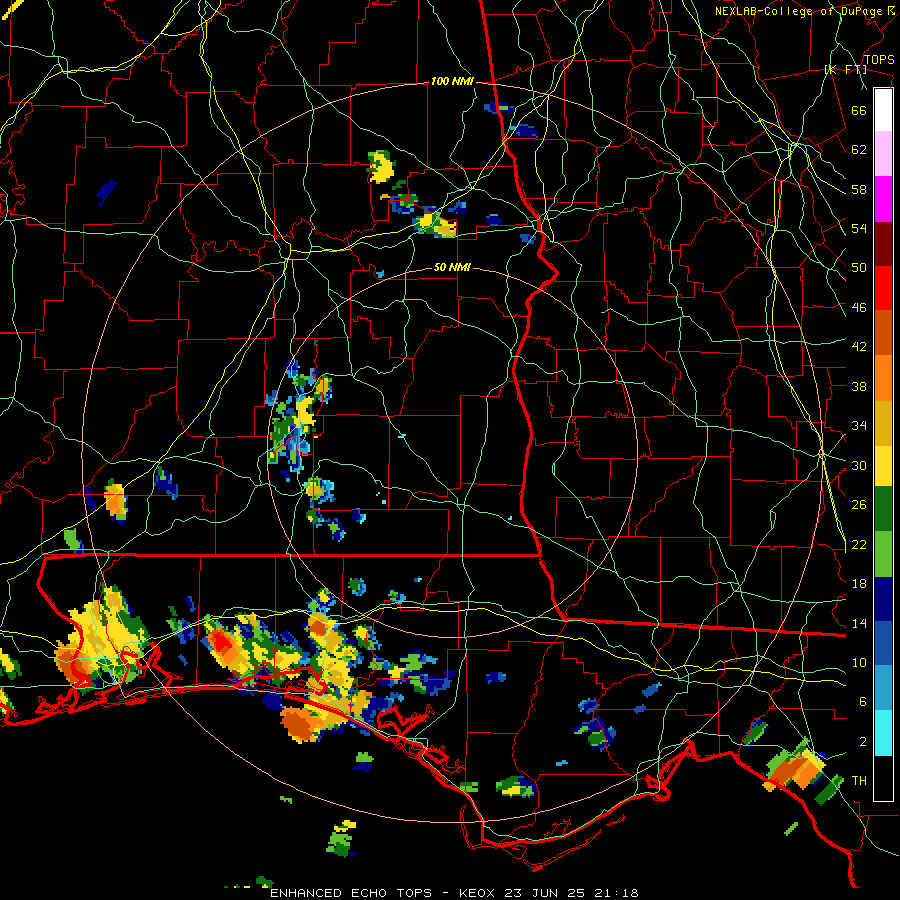Click the 6 value on the legend

coord(863,702)
